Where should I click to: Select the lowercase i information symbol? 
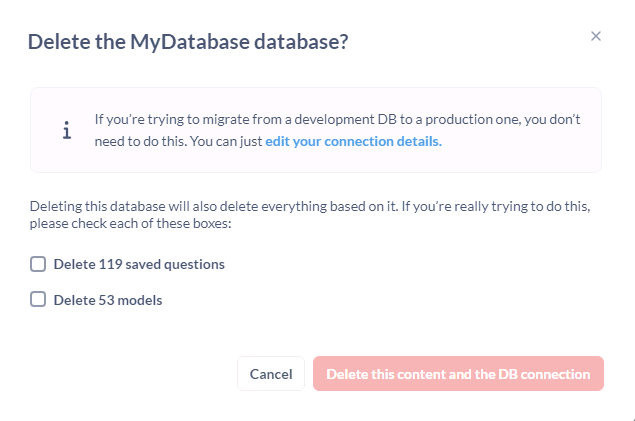(x=67, y=130)
